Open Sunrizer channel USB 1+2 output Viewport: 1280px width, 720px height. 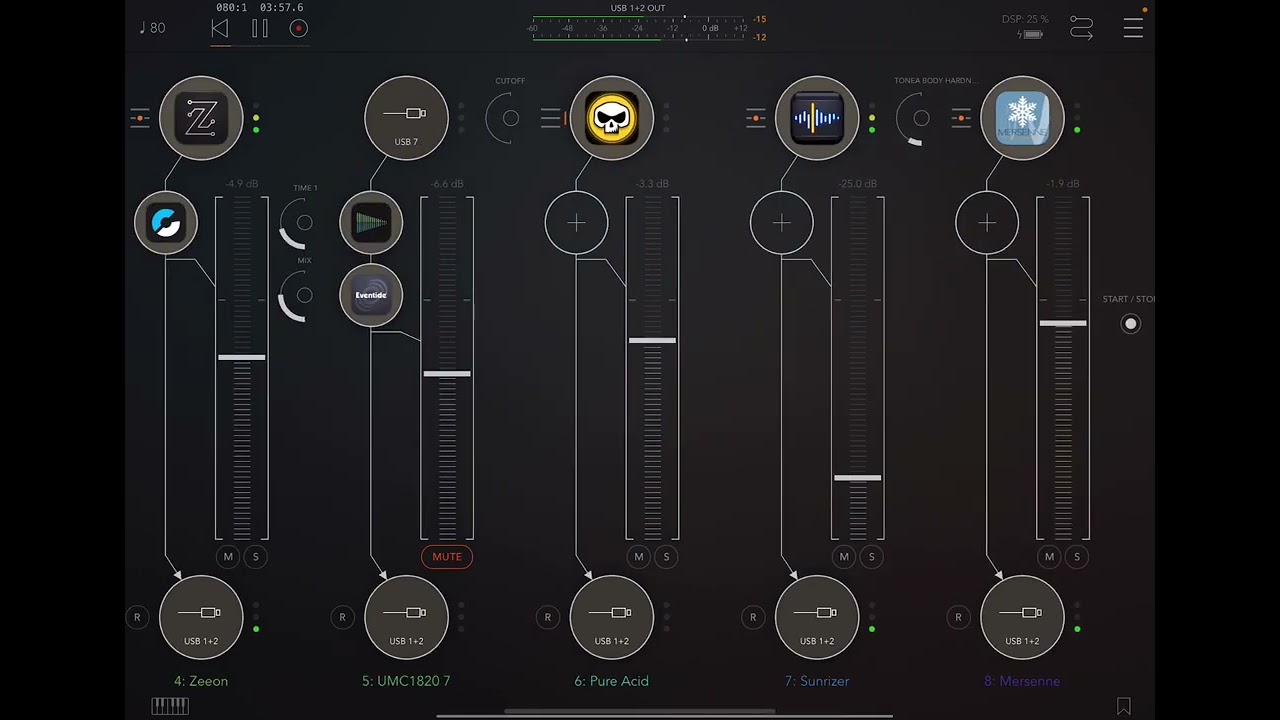click(817, 618)
